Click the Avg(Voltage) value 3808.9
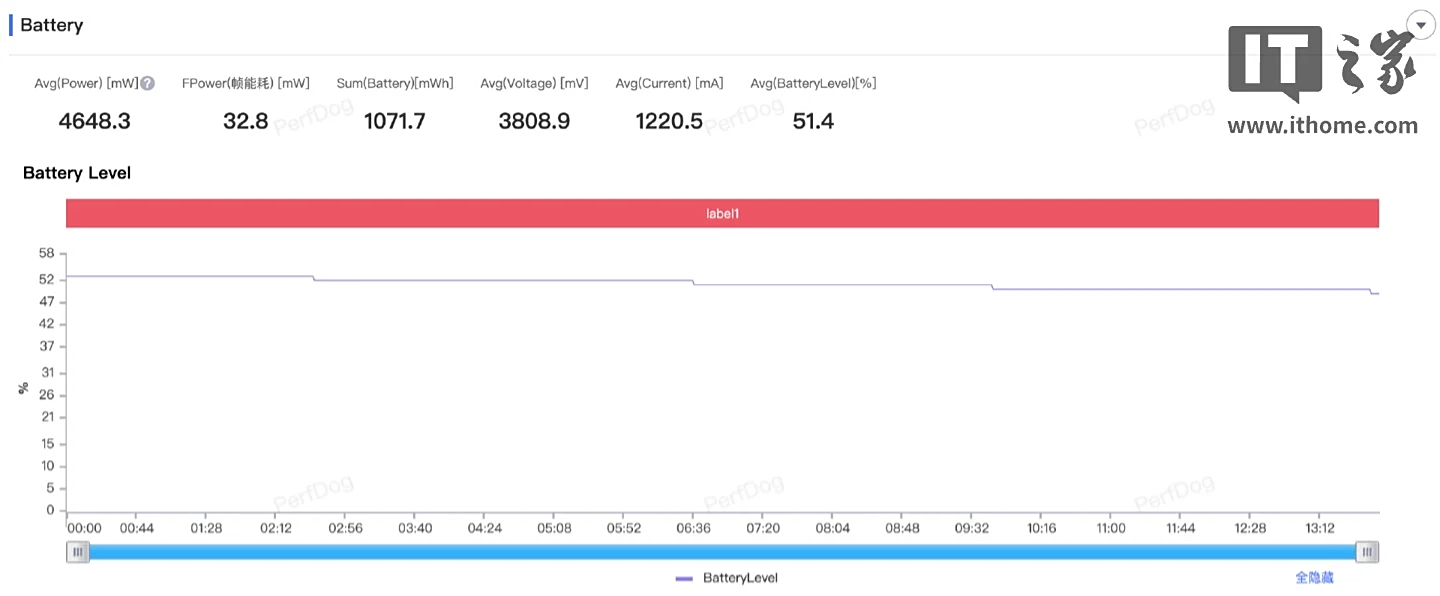This screenshot has height=596, width=1440. (x=534, y=122)
